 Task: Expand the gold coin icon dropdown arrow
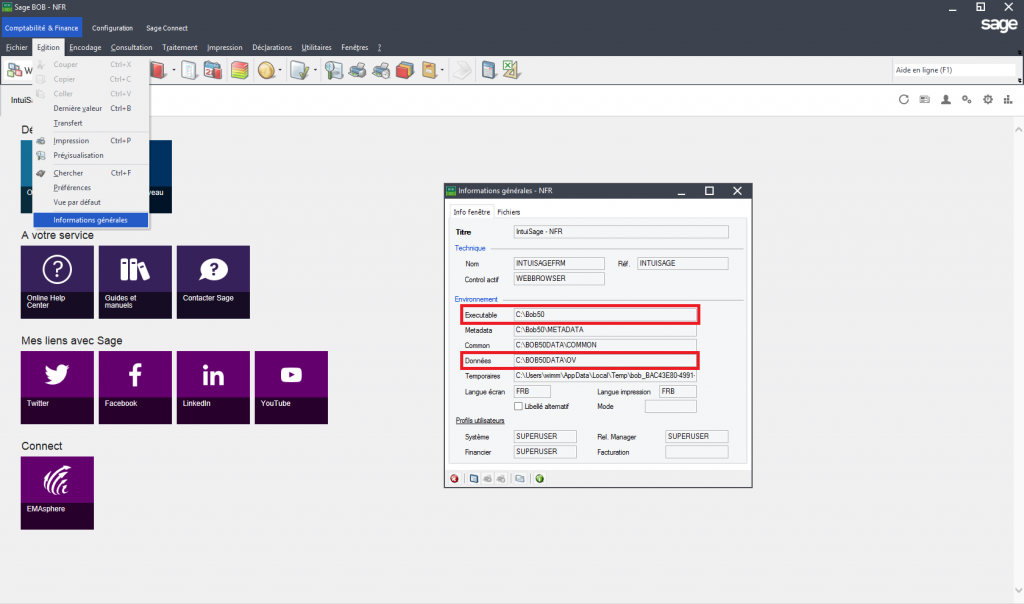point(280,71)
